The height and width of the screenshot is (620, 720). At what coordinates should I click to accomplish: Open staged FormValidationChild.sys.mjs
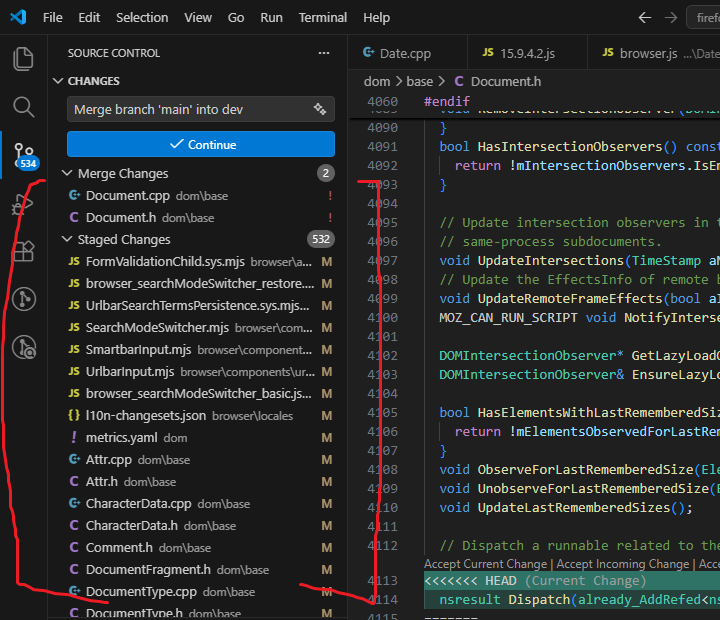(x=200, y=262)
